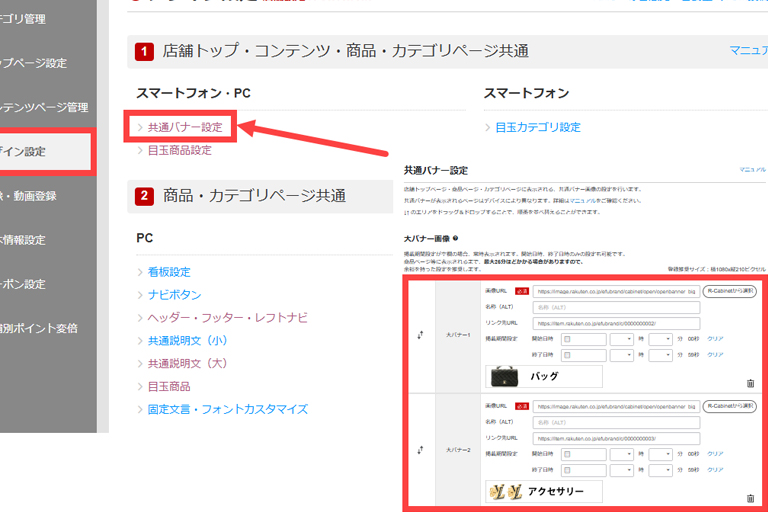Screen dimensions: 768x512
Task: Select the デザイン設定 sidebar menu item
Action: pyautogui.click(x=45, y=151)
